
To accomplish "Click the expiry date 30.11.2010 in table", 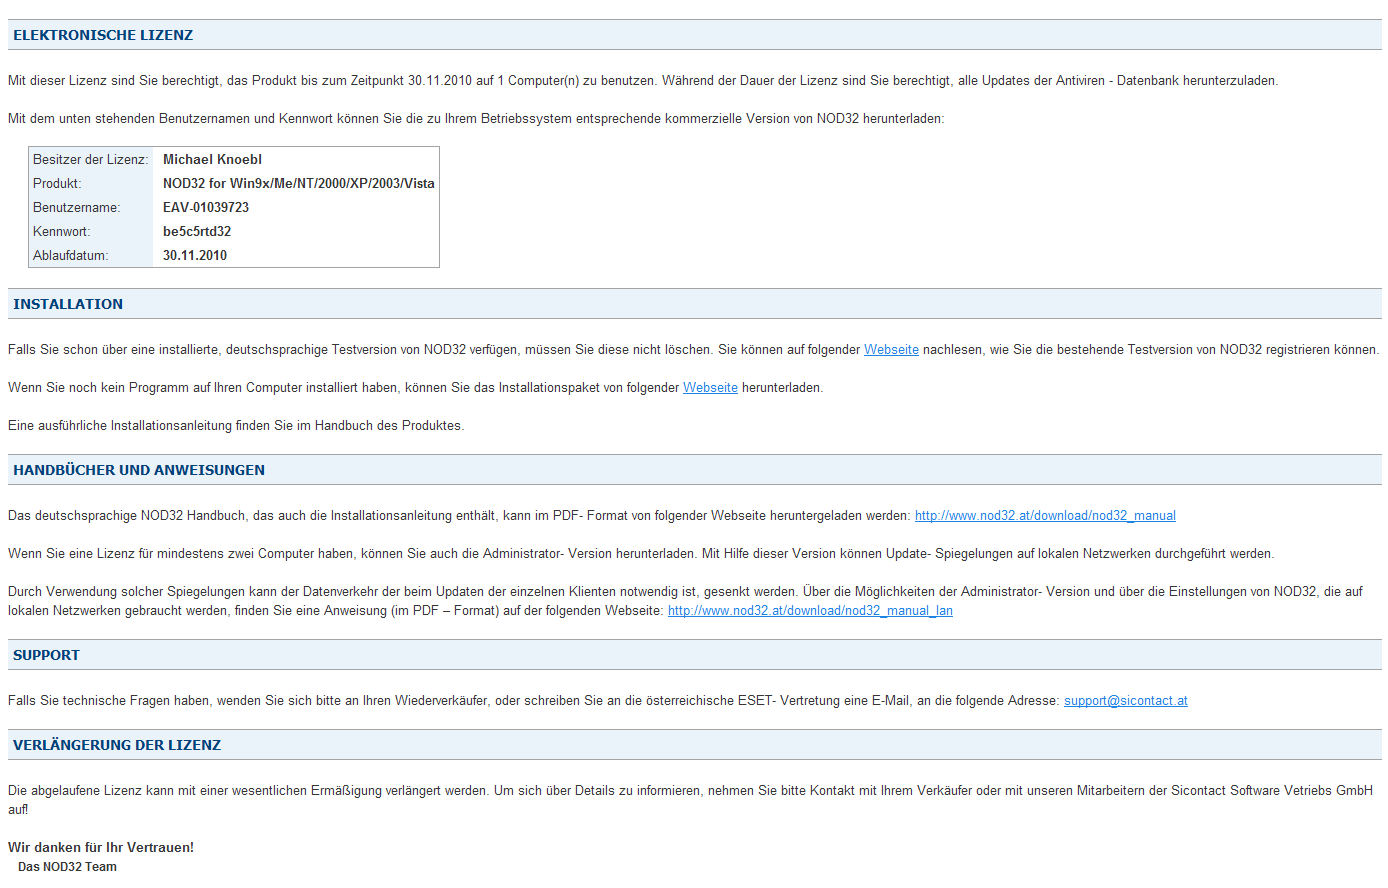I will [x=195, y=255].
